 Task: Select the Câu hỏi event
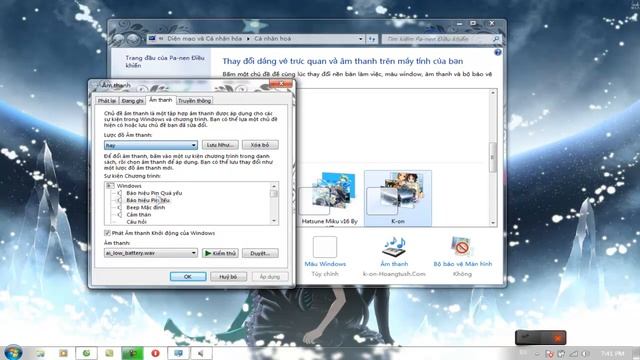pyautogui.click(x=136, y=222)
